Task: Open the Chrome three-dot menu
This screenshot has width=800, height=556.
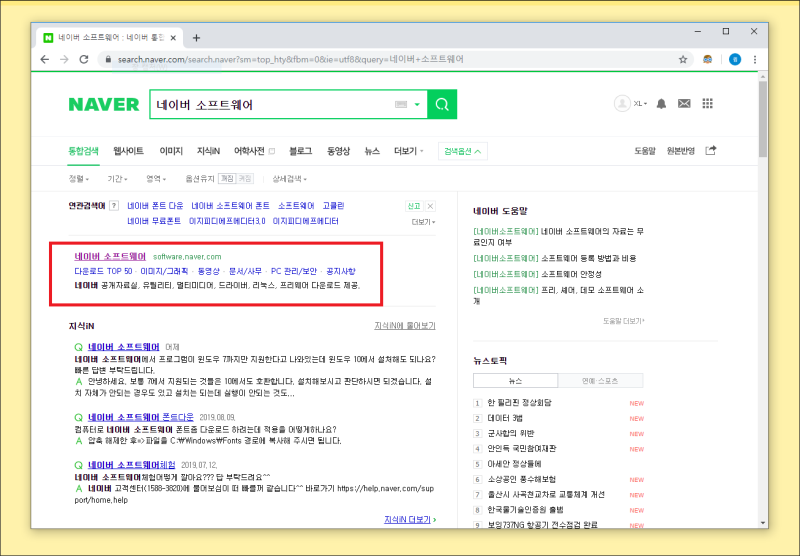Action: coord(755,60)
